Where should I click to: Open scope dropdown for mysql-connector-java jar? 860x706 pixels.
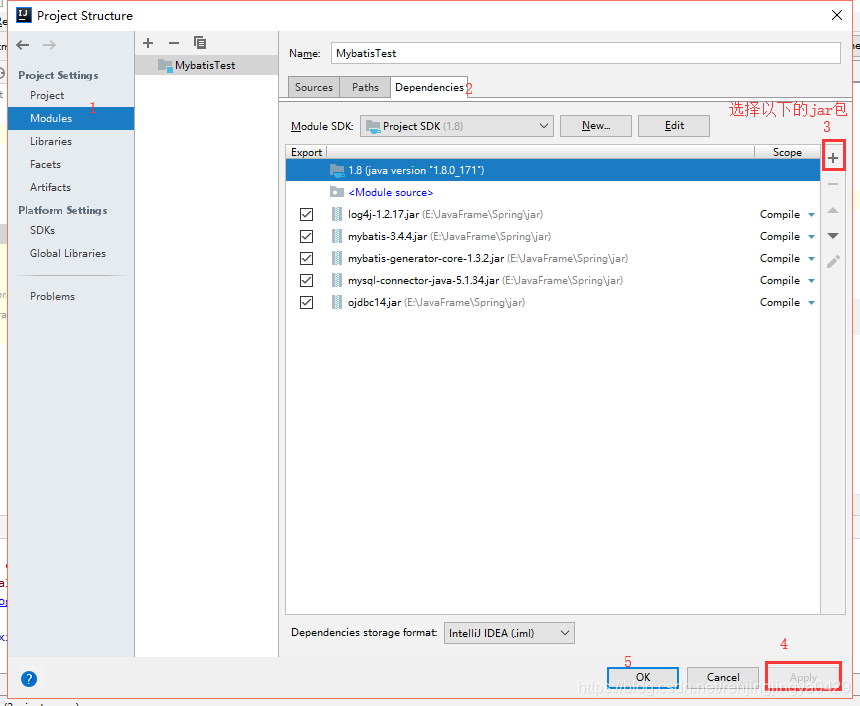pos(811,281)
